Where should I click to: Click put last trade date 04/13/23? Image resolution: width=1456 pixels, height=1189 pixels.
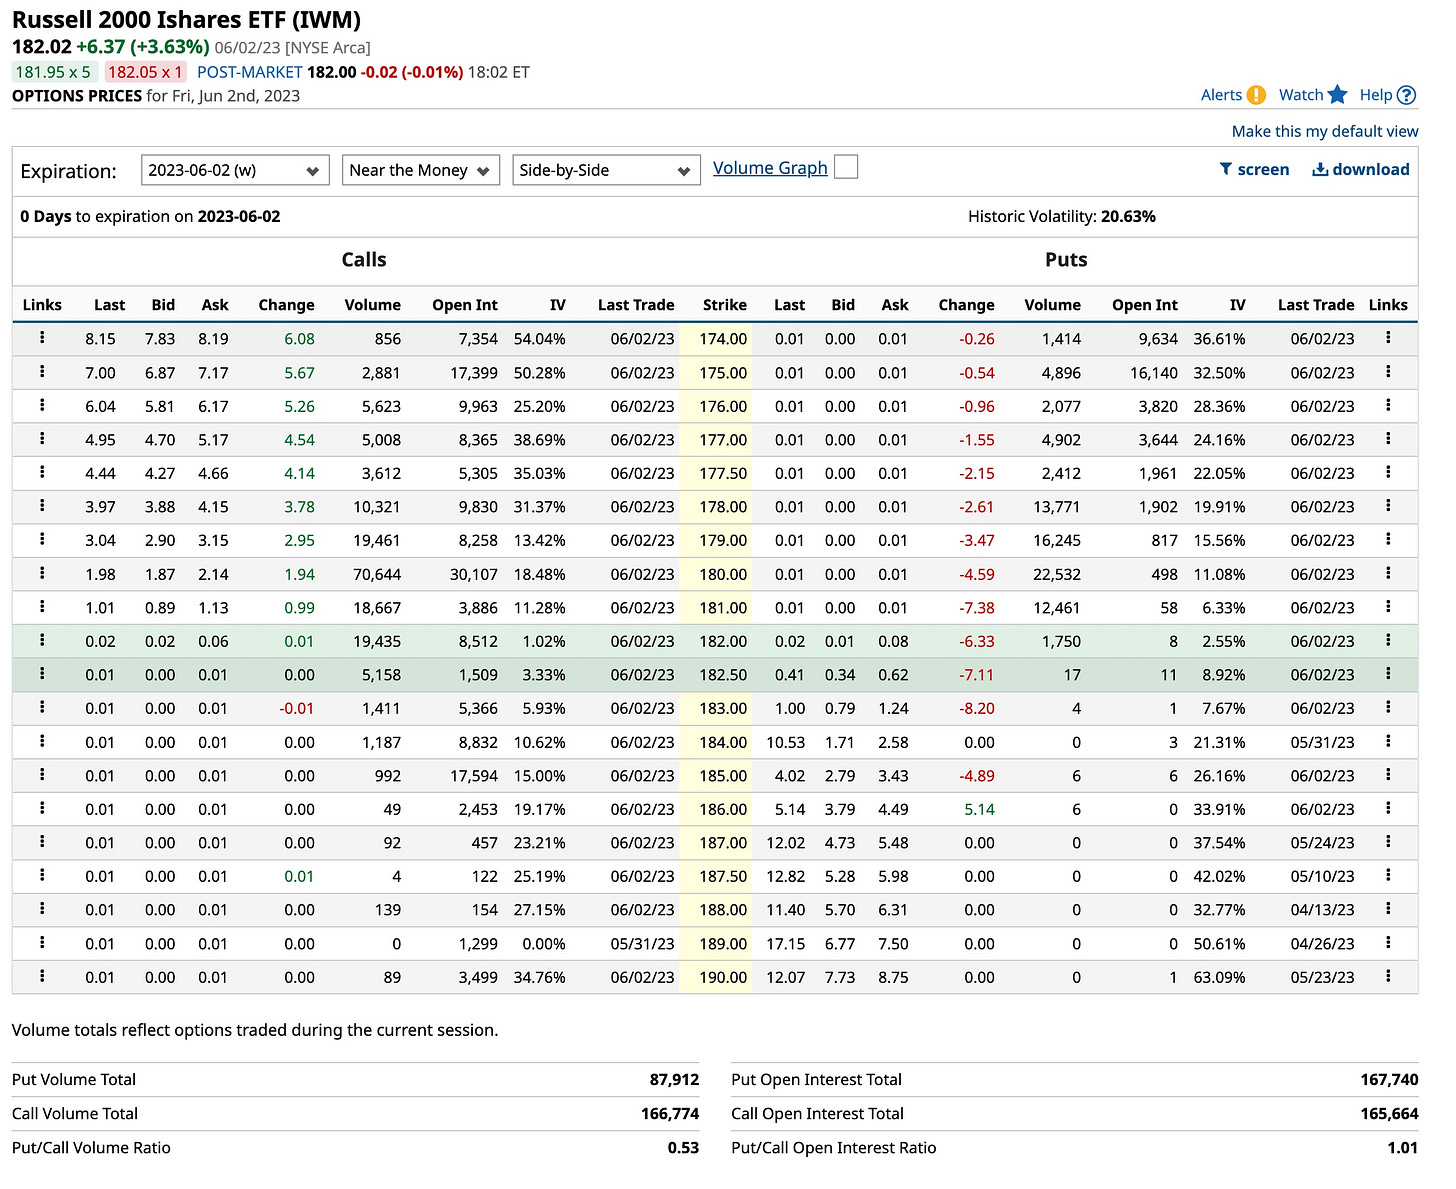[x=1322, y=910]
